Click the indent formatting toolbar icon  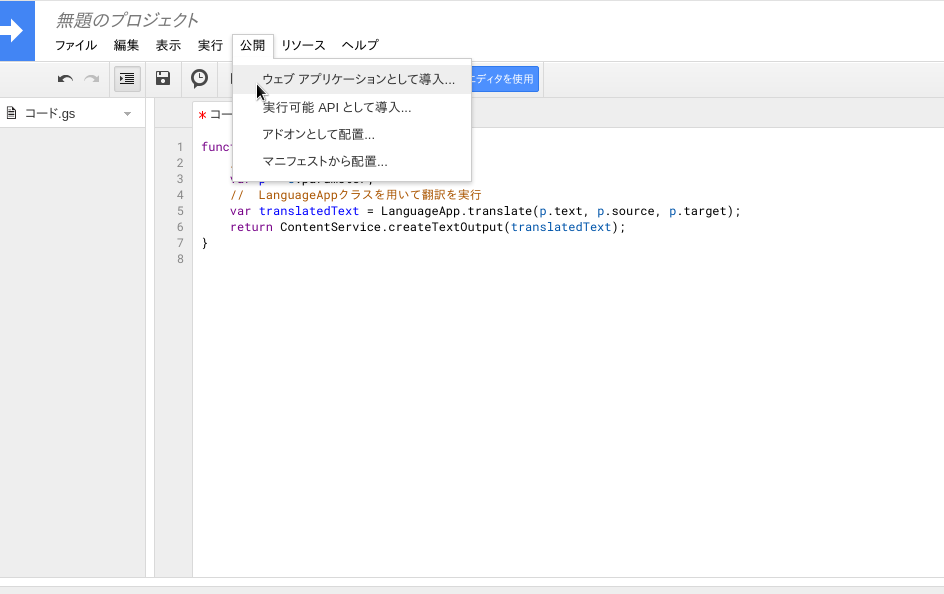(127, 78)
